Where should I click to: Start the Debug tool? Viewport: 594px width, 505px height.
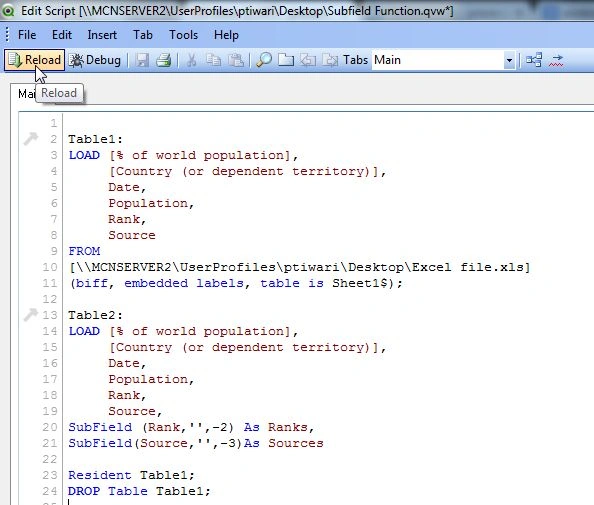(x=95, y=60)
